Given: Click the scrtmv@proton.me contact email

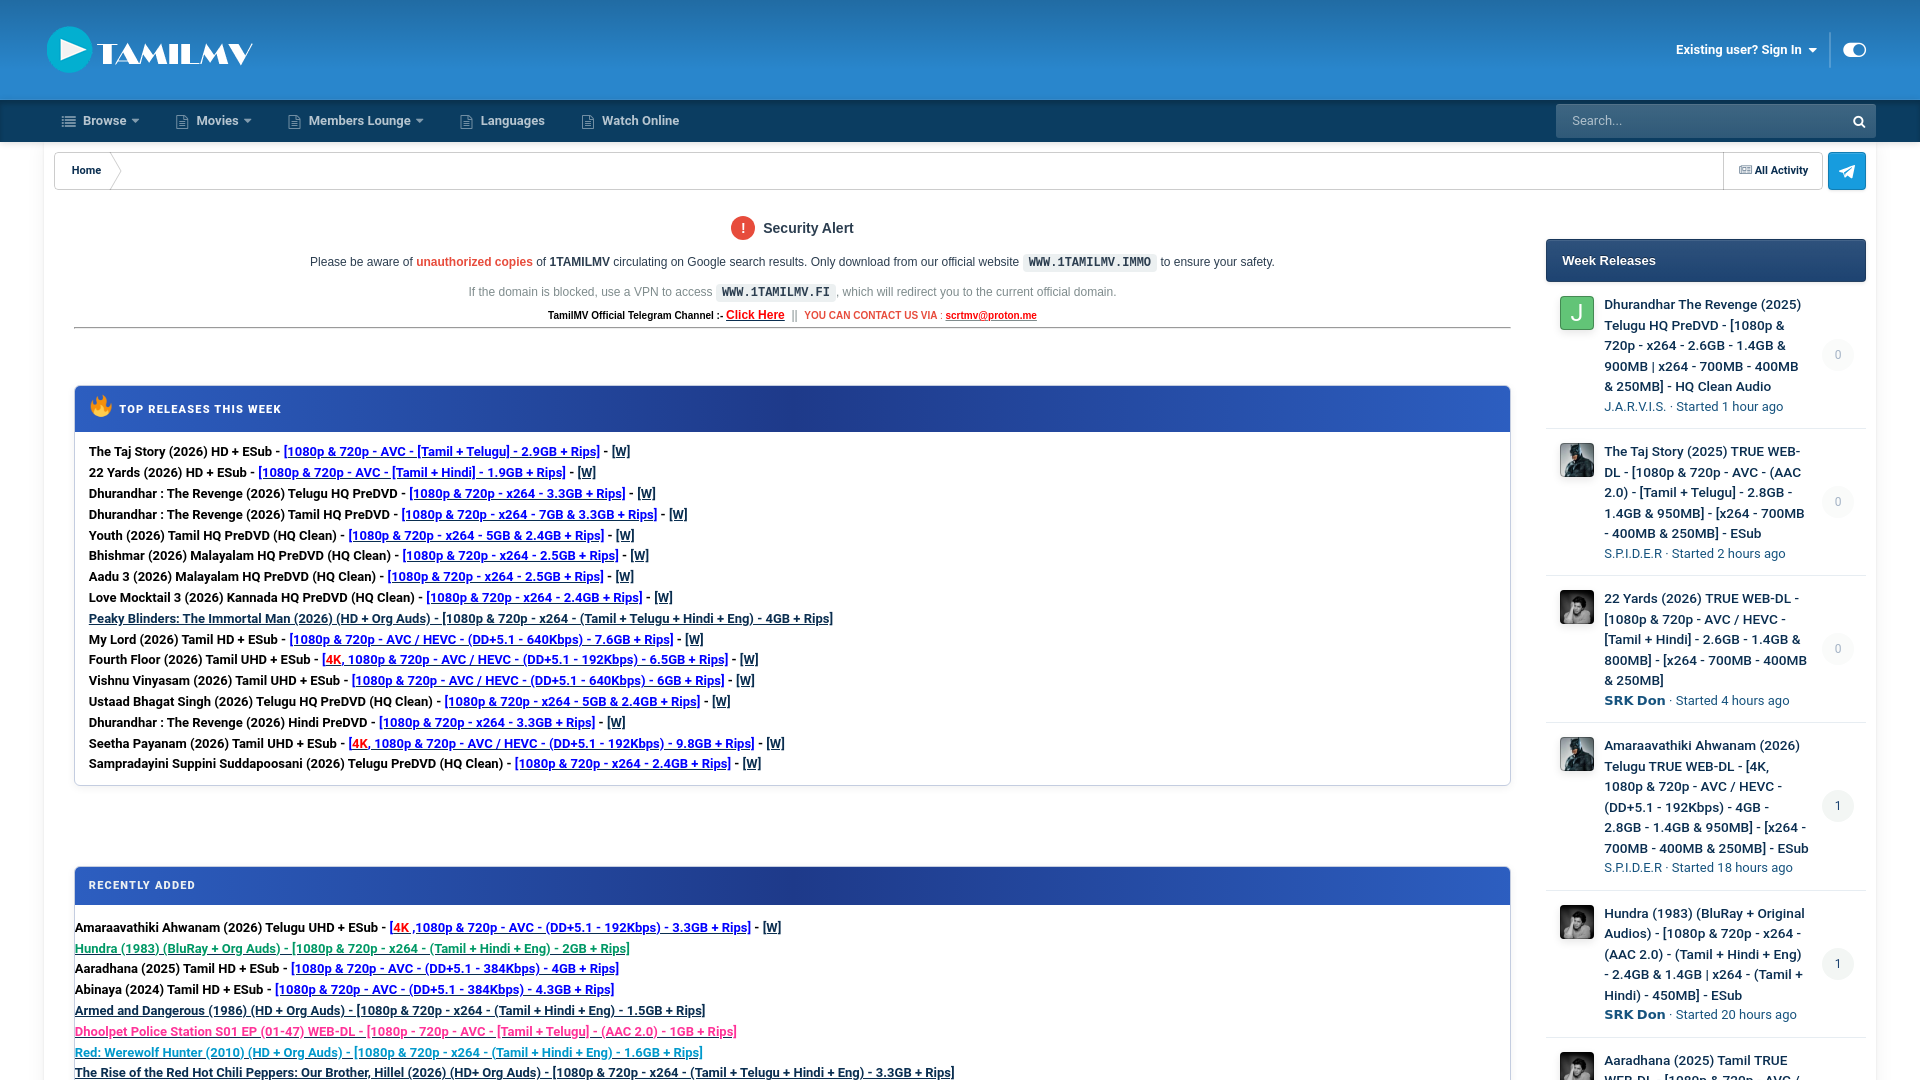Looking at the screenshot, I should (x=991, y=316).
